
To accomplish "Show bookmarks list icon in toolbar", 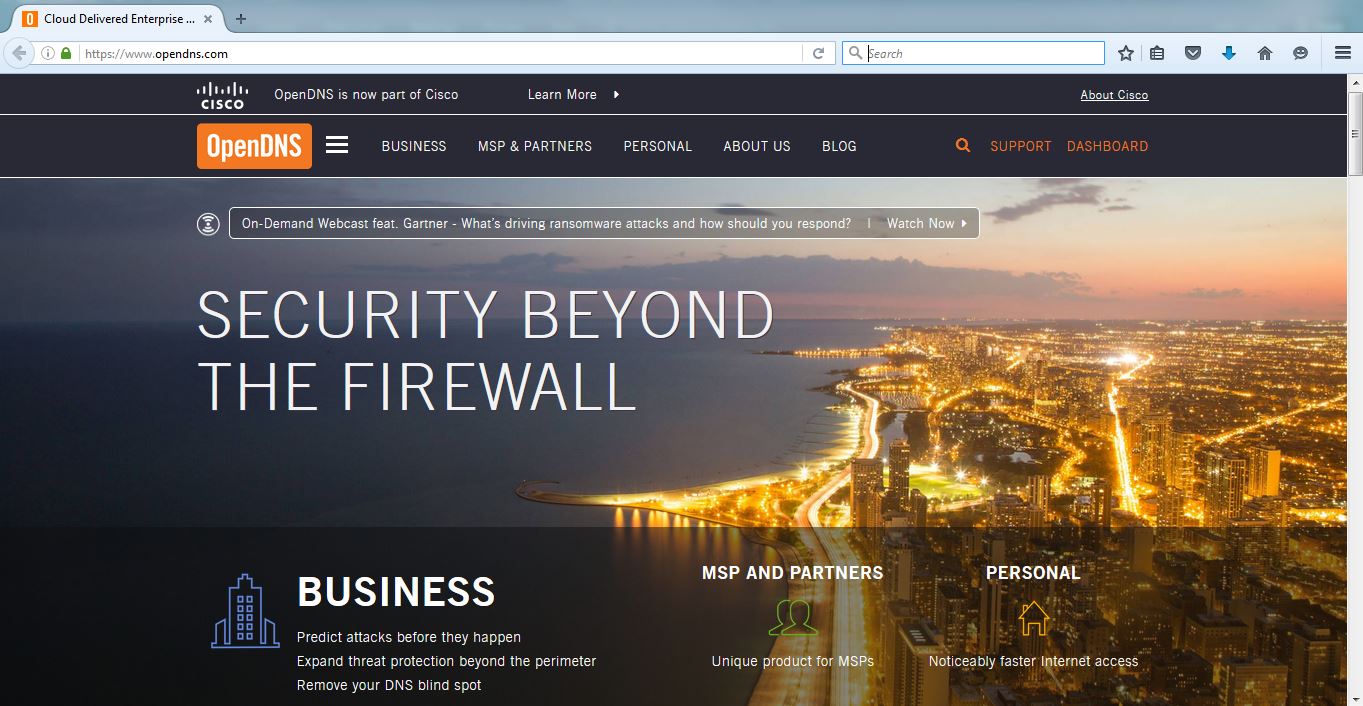I will 1157,53.
